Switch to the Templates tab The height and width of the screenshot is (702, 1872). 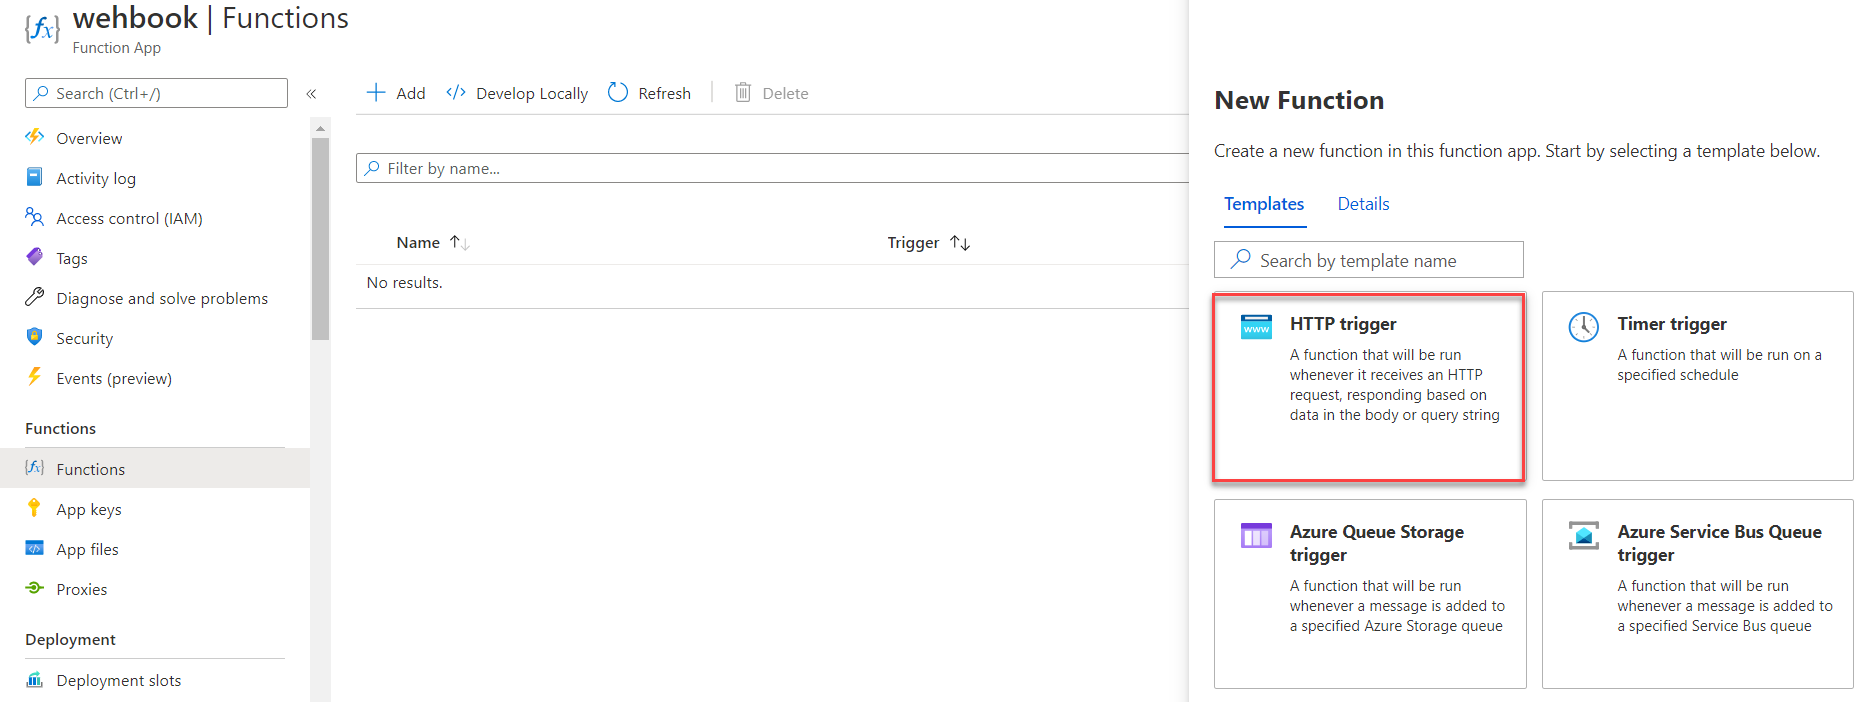(1264, 204)
